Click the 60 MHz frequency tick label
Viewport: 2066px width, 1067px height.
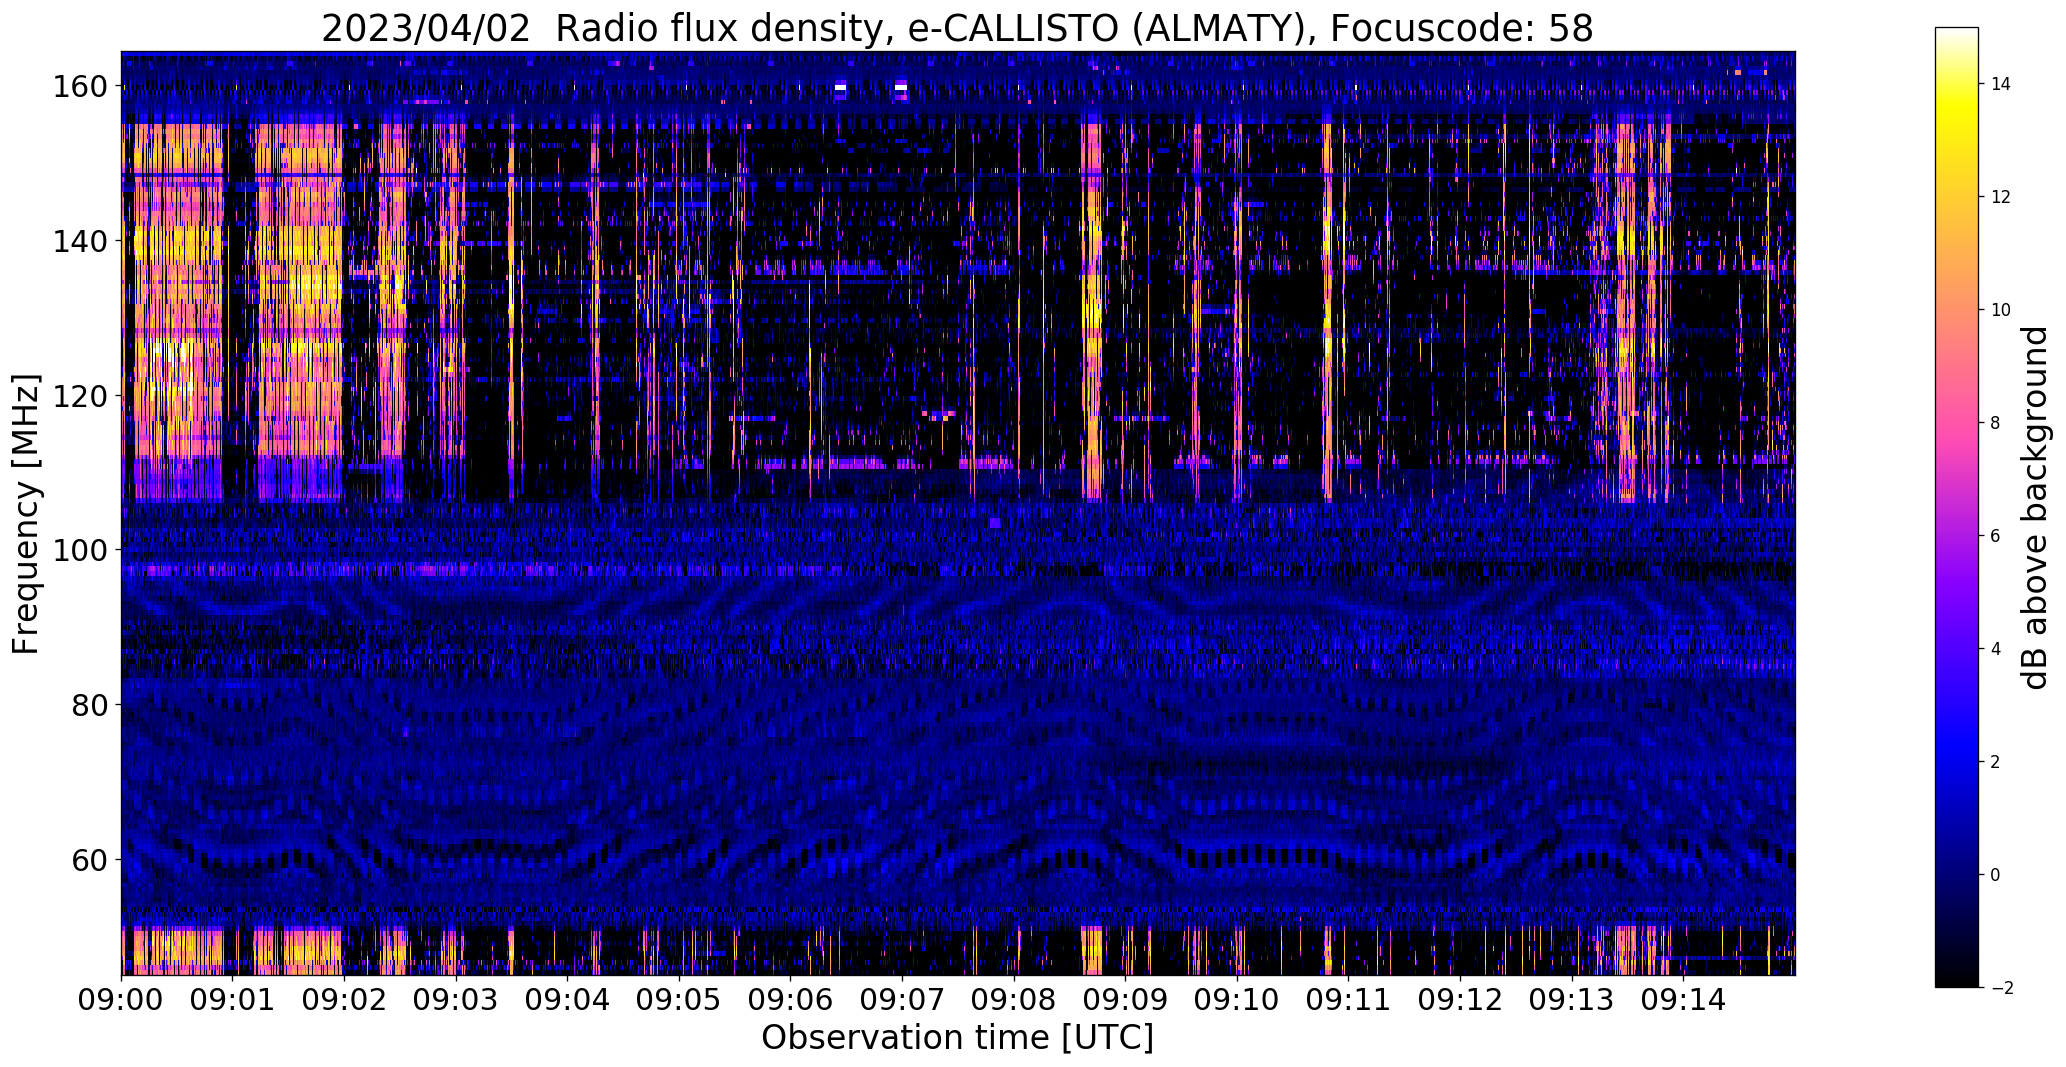[89, 859]
